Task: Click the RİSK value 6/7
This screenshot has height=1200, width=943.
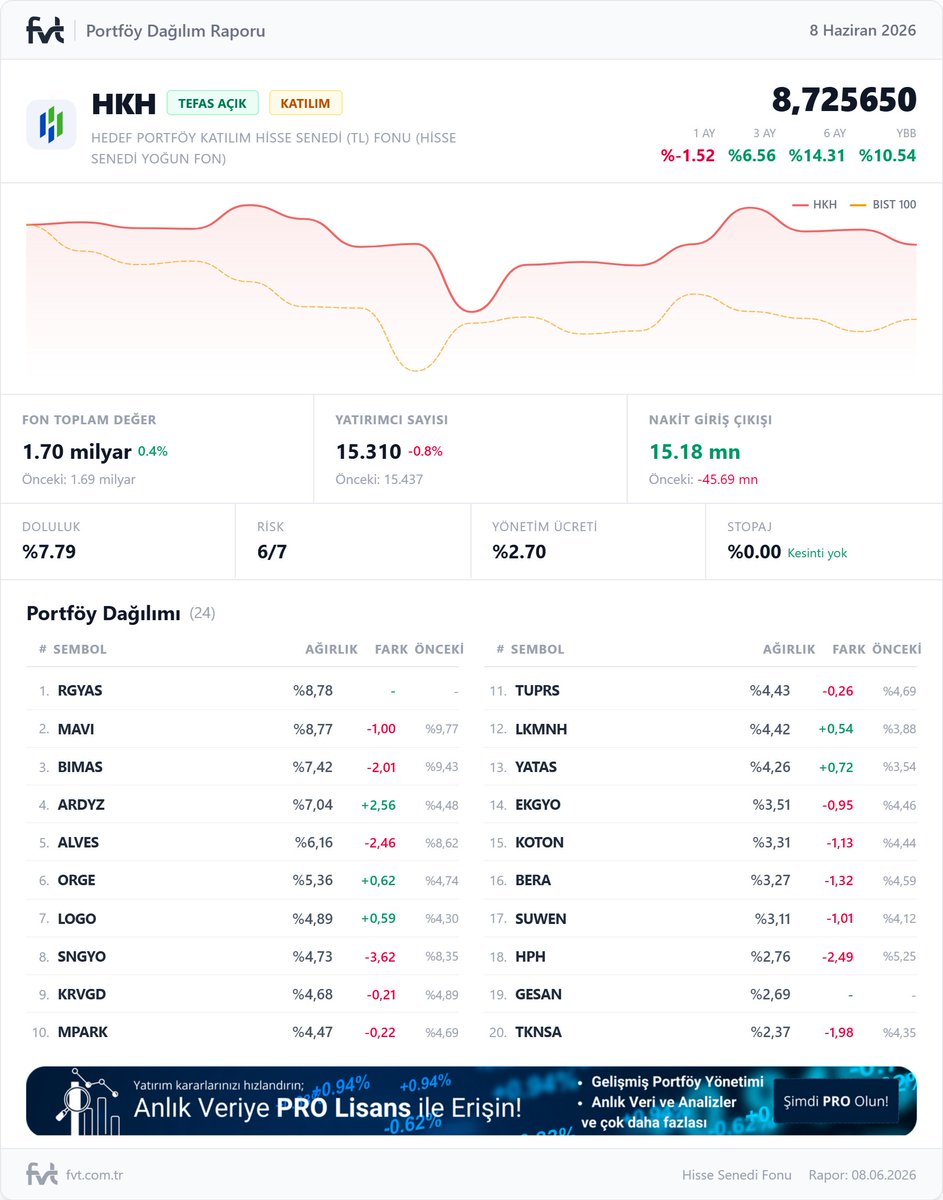Action: [x=272, y=551]
